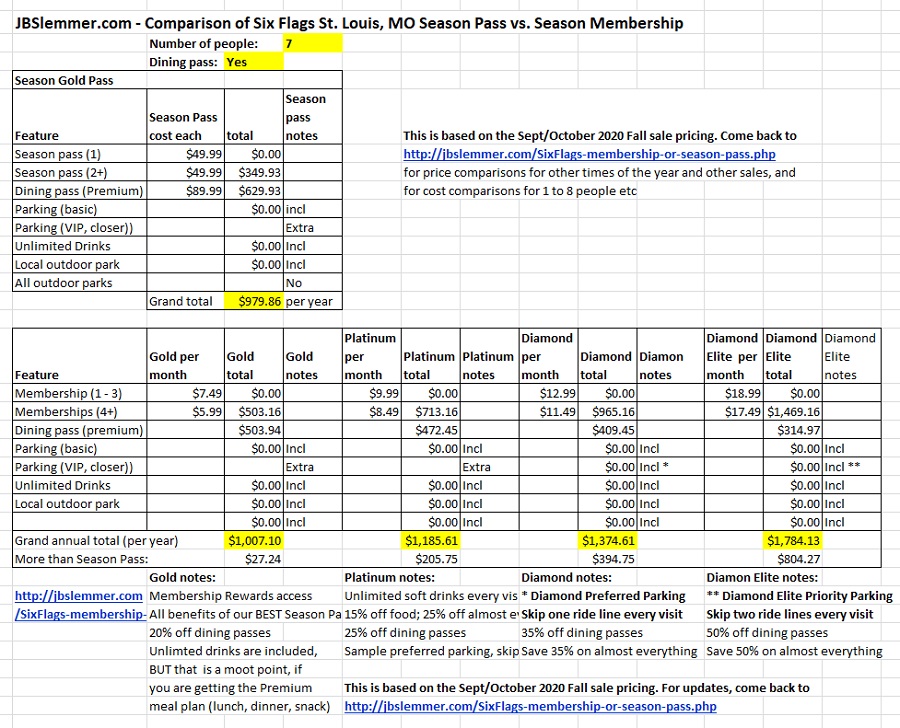Select the Season pass (1) label cell

(79, 154)
